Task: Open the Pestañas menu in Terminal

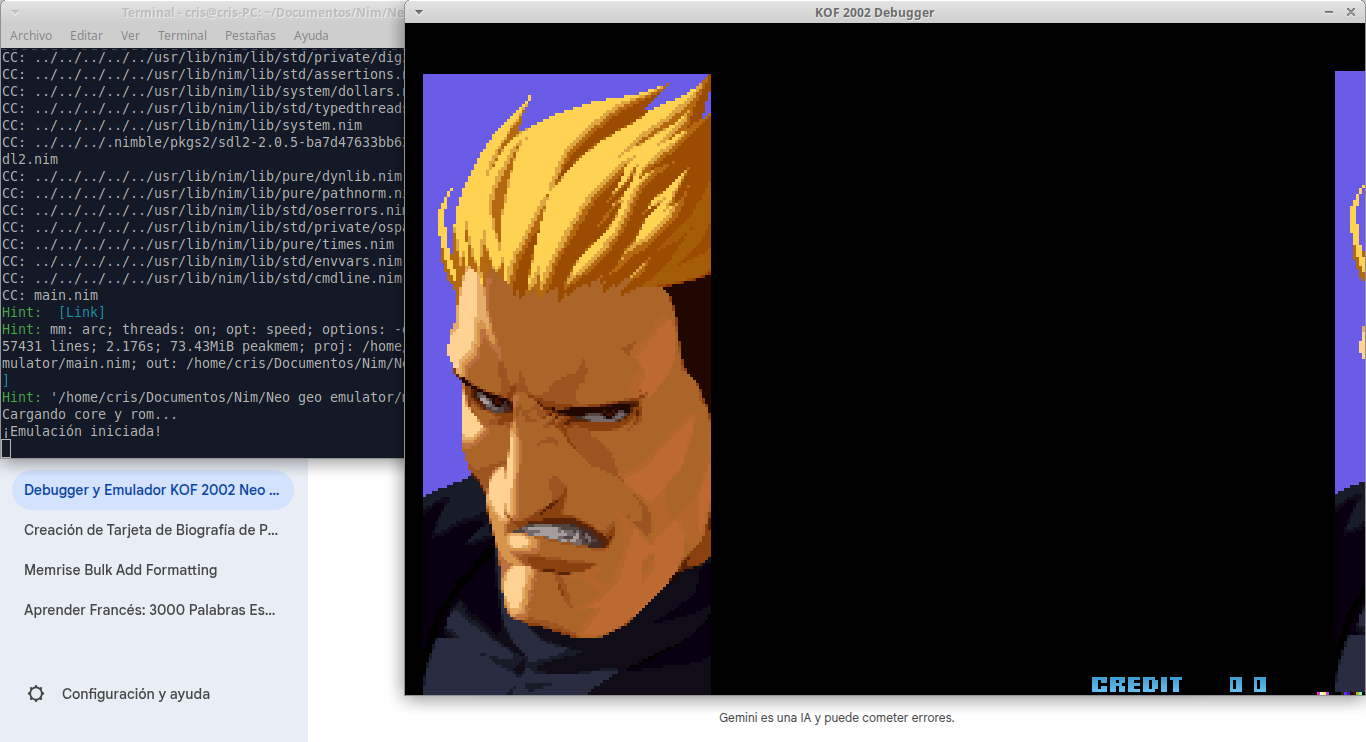Action: [x=250, y=35]
